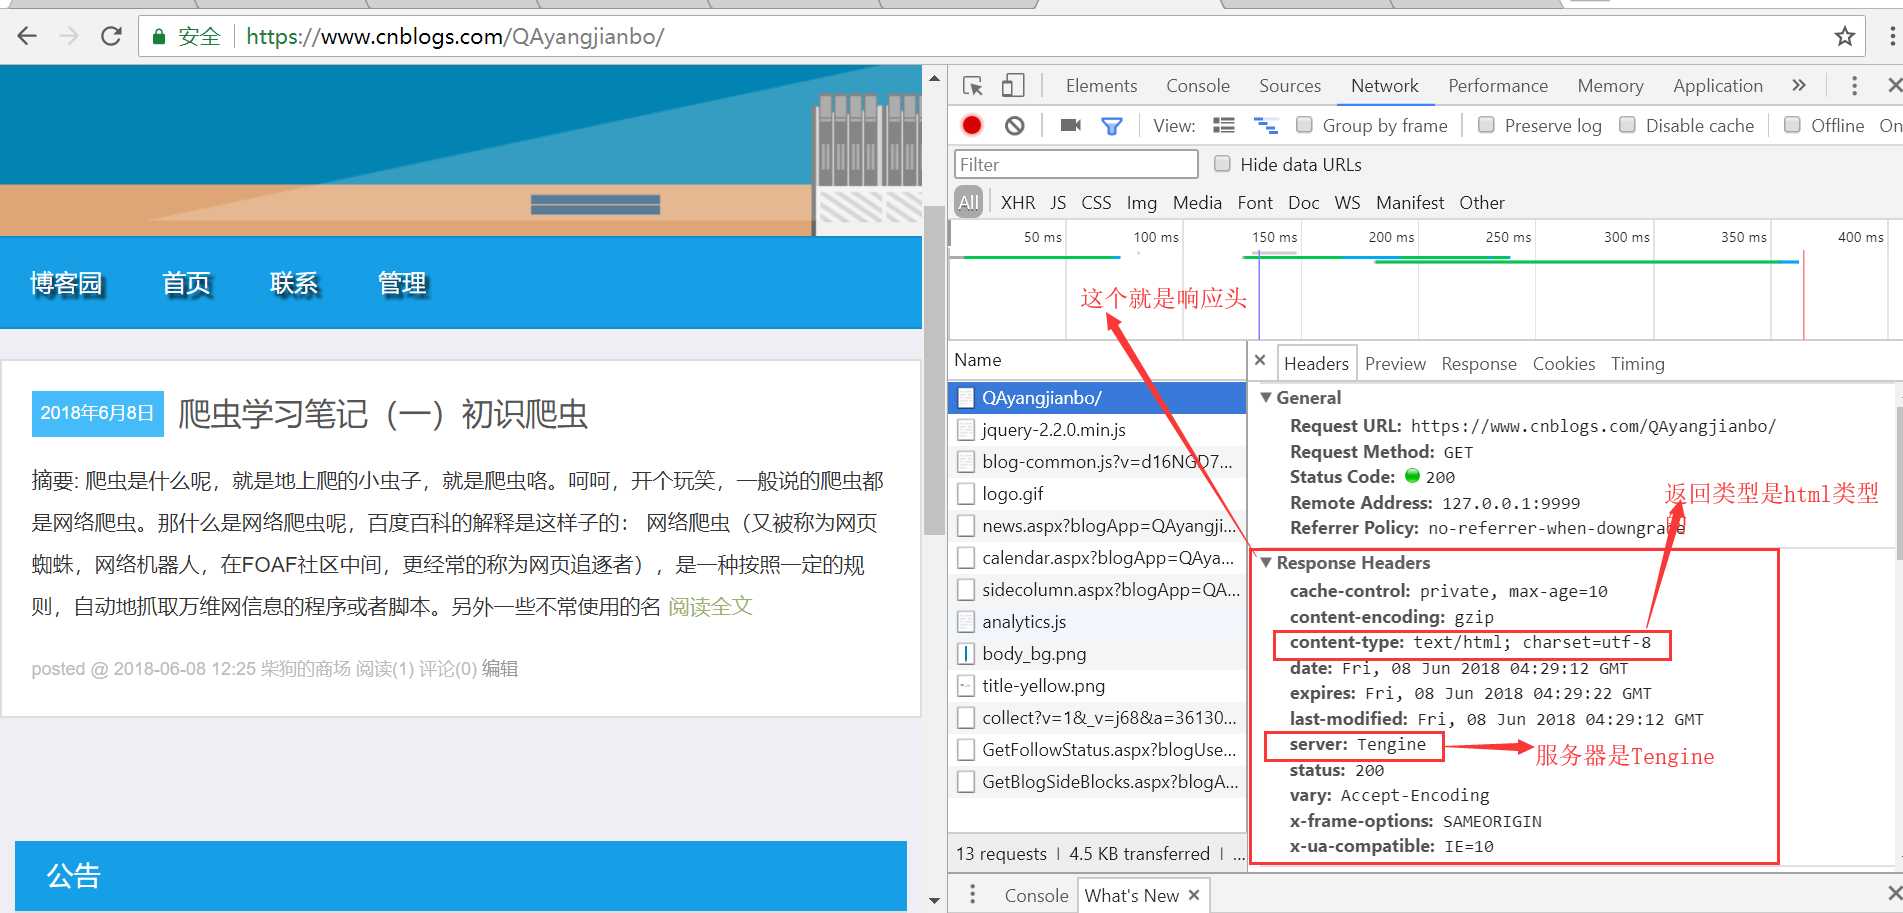Open the 博客园 navigation link
This screenshot has width=1903, height=913.
(x=66, y=284)
